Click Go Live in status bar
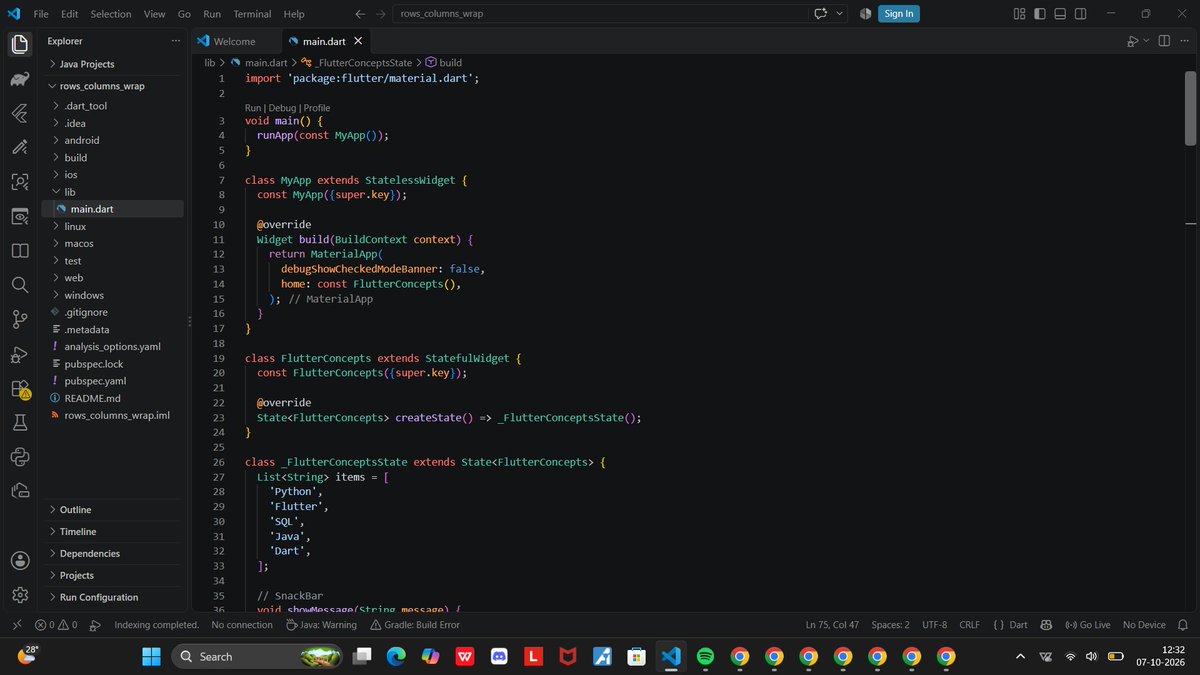The image size is (1200, 675). click(x=1088, y=625)
